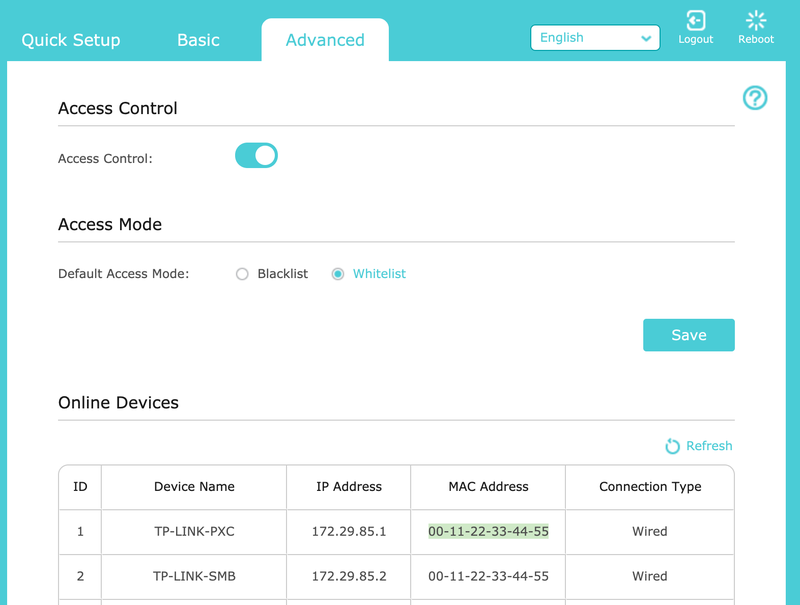Select the Blacklist radio button

click(x=242, y=274)
